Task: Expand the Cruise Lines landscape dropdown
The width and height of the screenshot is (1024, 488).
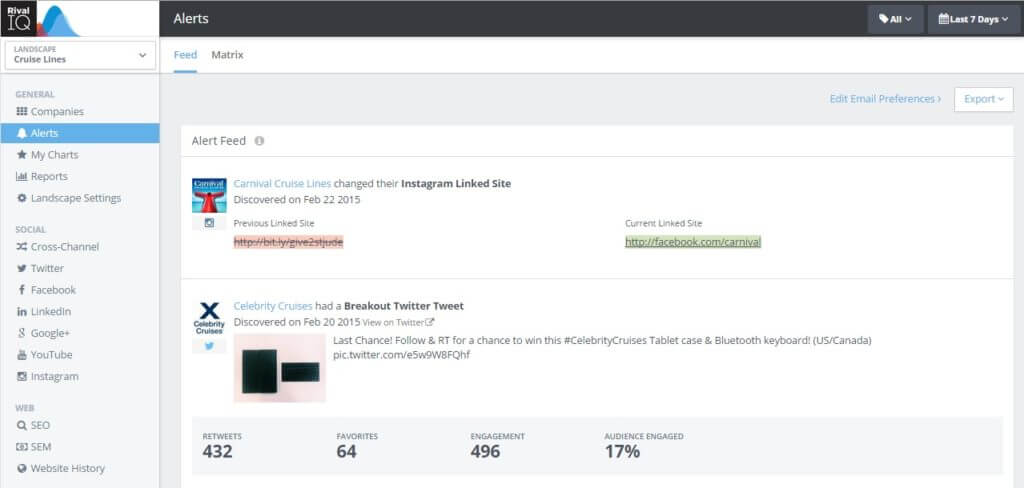Action: [80, 54]
